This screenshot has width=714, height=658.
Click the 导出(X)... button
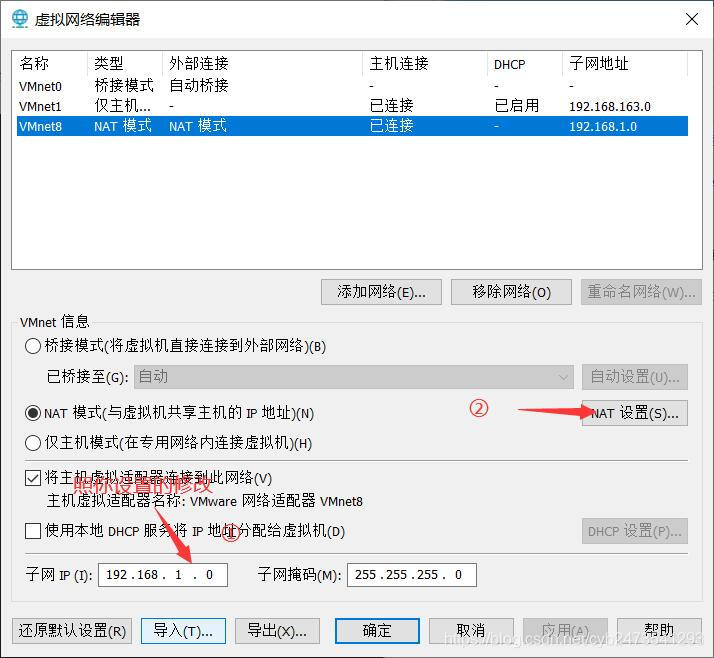pyautogui.click(x=277, y=631)
